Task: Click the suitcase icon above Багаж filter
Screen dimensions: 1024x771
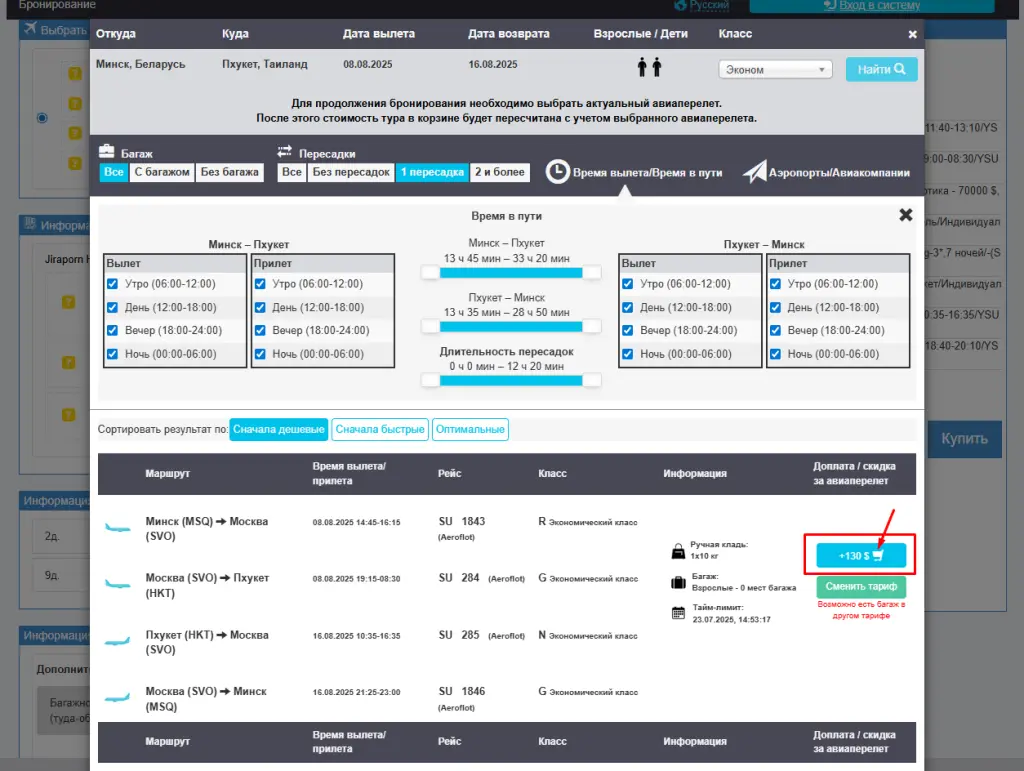Action: pos(107,152)
